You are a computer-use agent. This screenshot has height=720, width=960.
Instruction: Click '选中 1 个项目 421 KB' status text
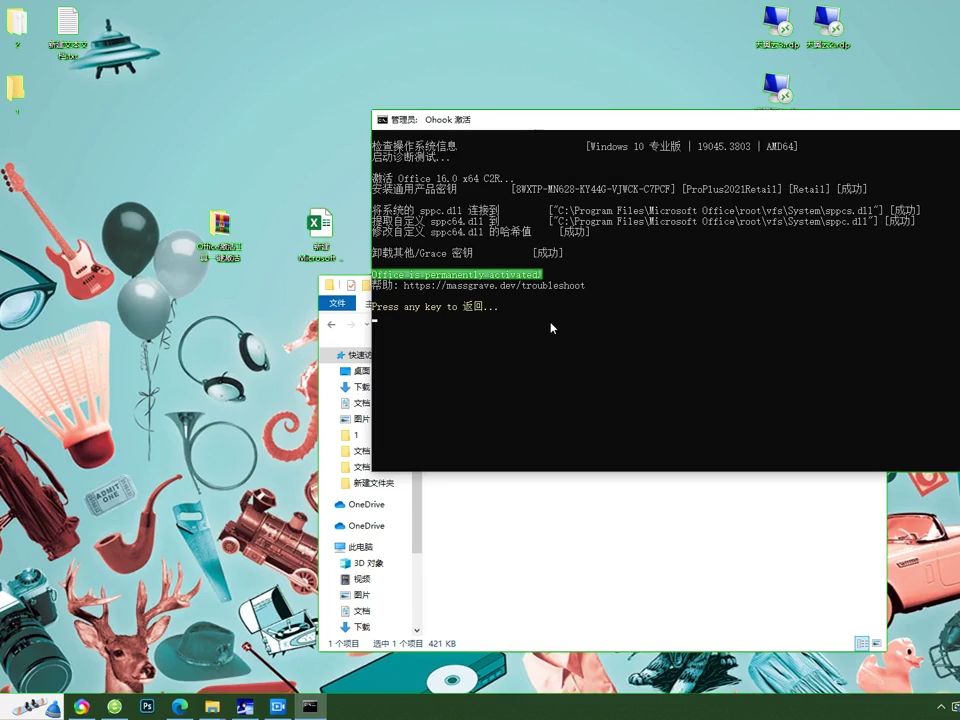pos(414,643)
